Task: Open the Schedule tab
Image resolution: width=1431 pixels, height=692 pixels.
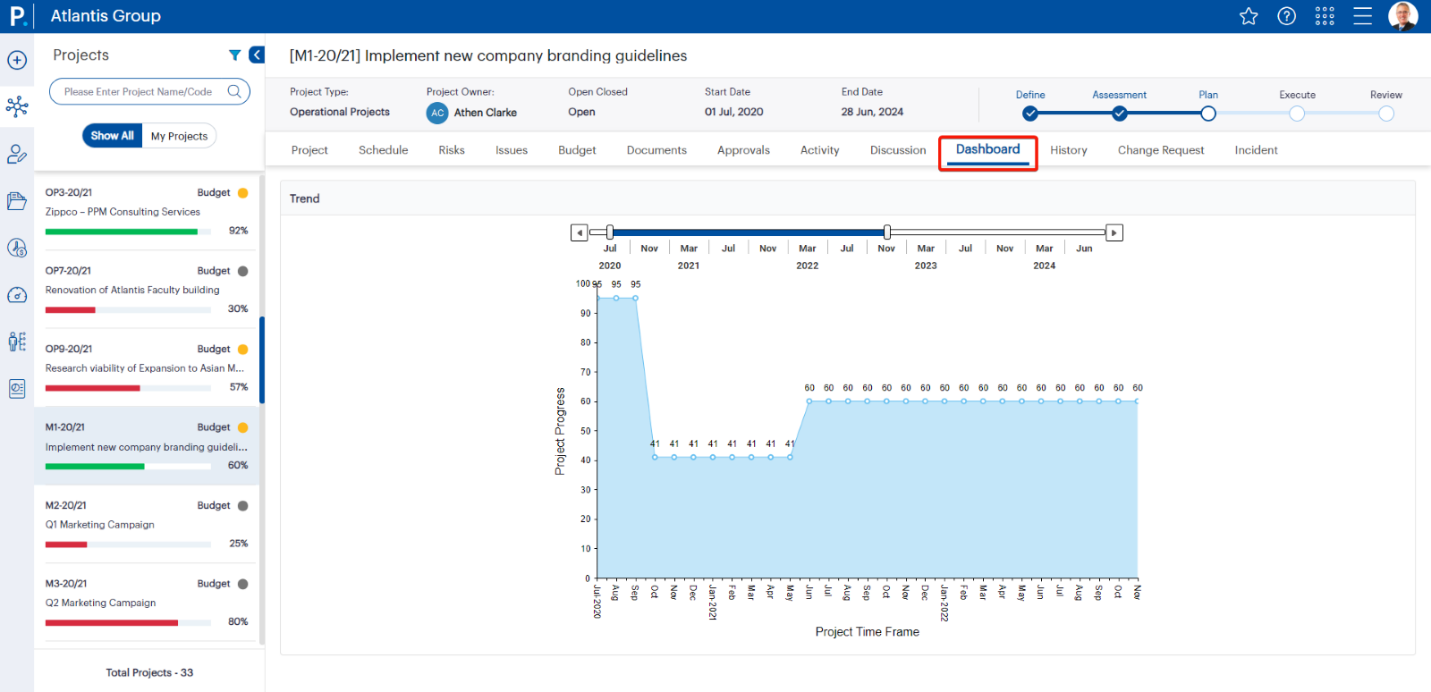Action: (383, 150)
